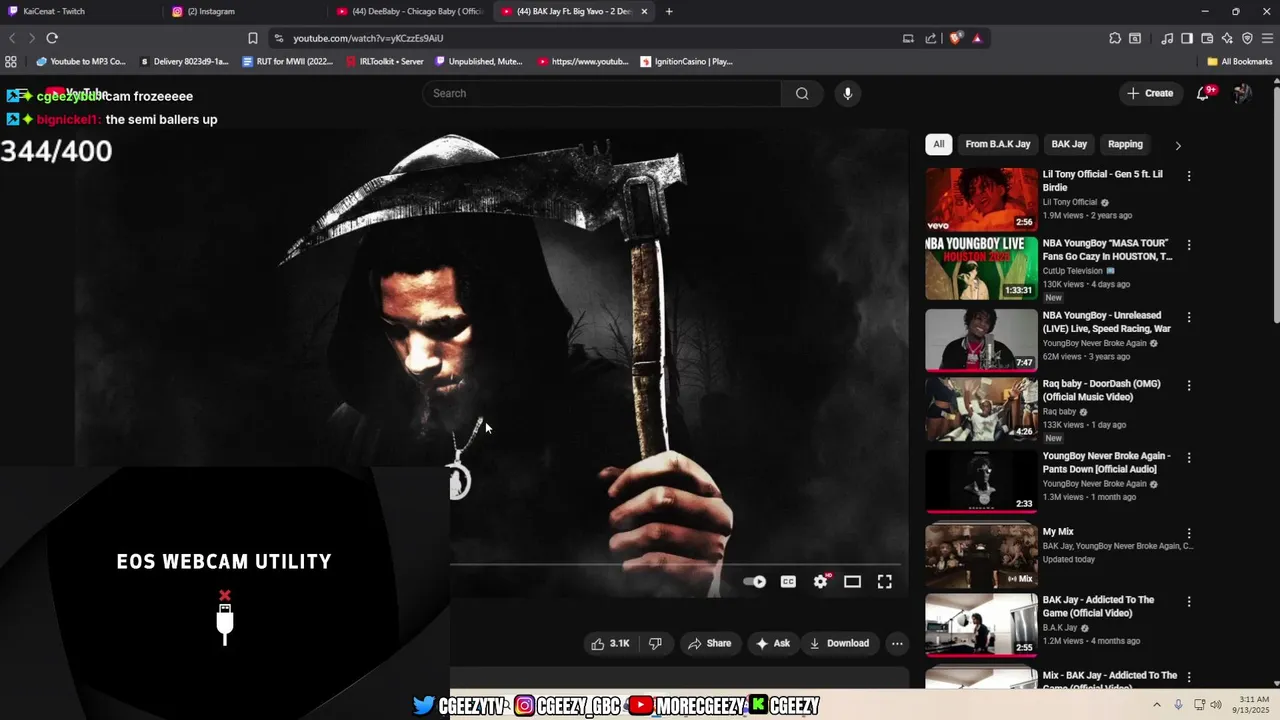The image size is (1280, 720).
Task: Open the media control music note icon
Action: click(x=1167, y=38)
